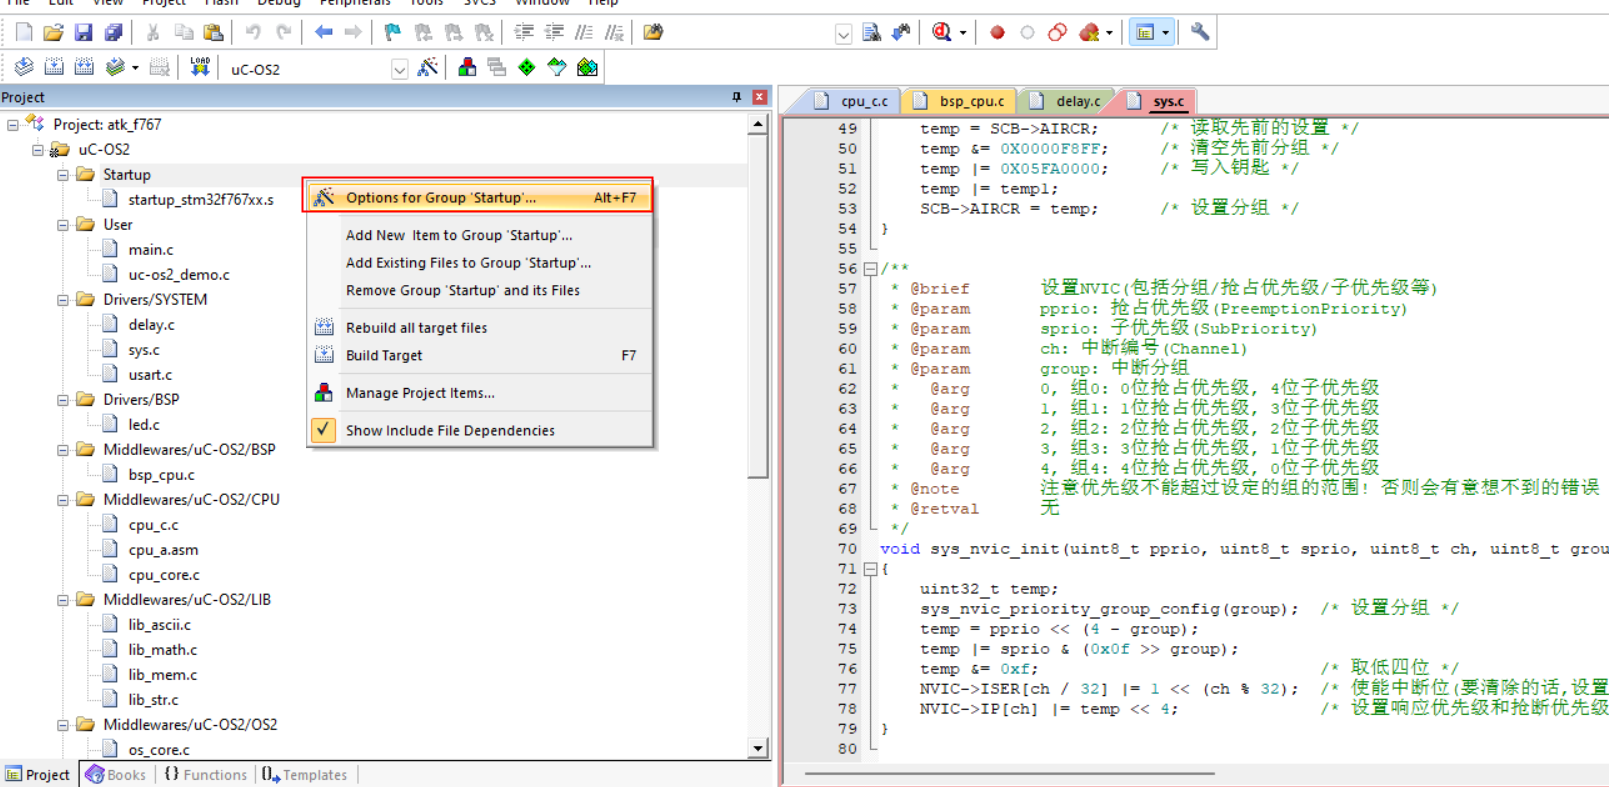The image size is (1609, 787).
Task: Click the Download (LOAD) to flash icon
Action: (200, 67)
